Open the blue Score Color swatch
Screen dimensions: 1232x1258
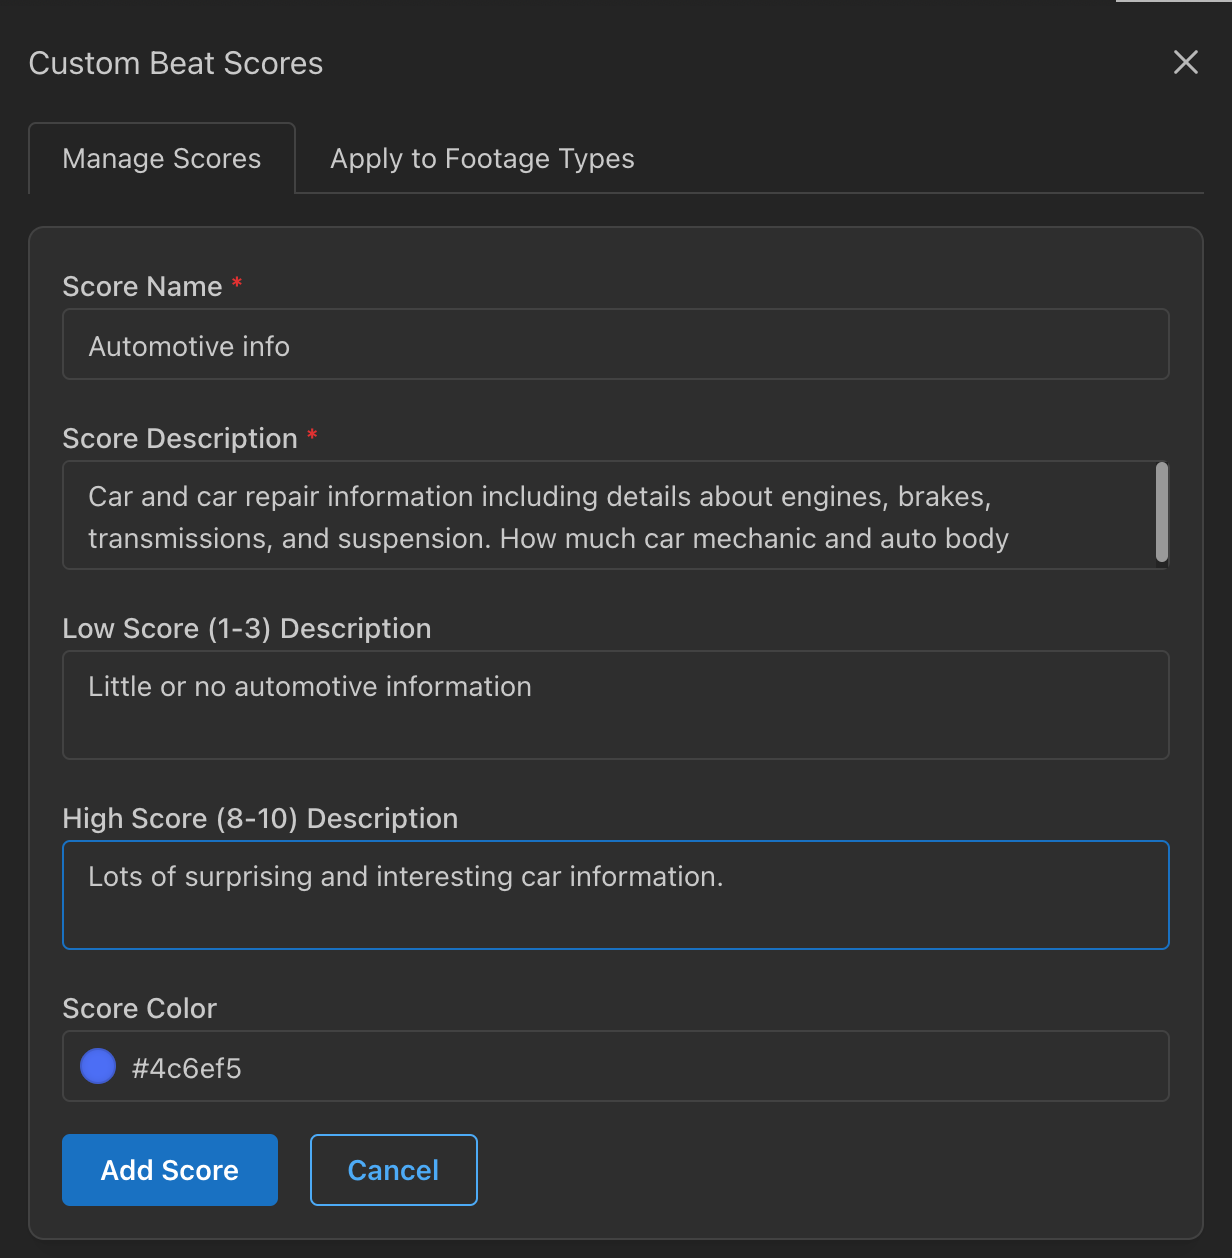pyautogui.click(x=98, y=1066)
